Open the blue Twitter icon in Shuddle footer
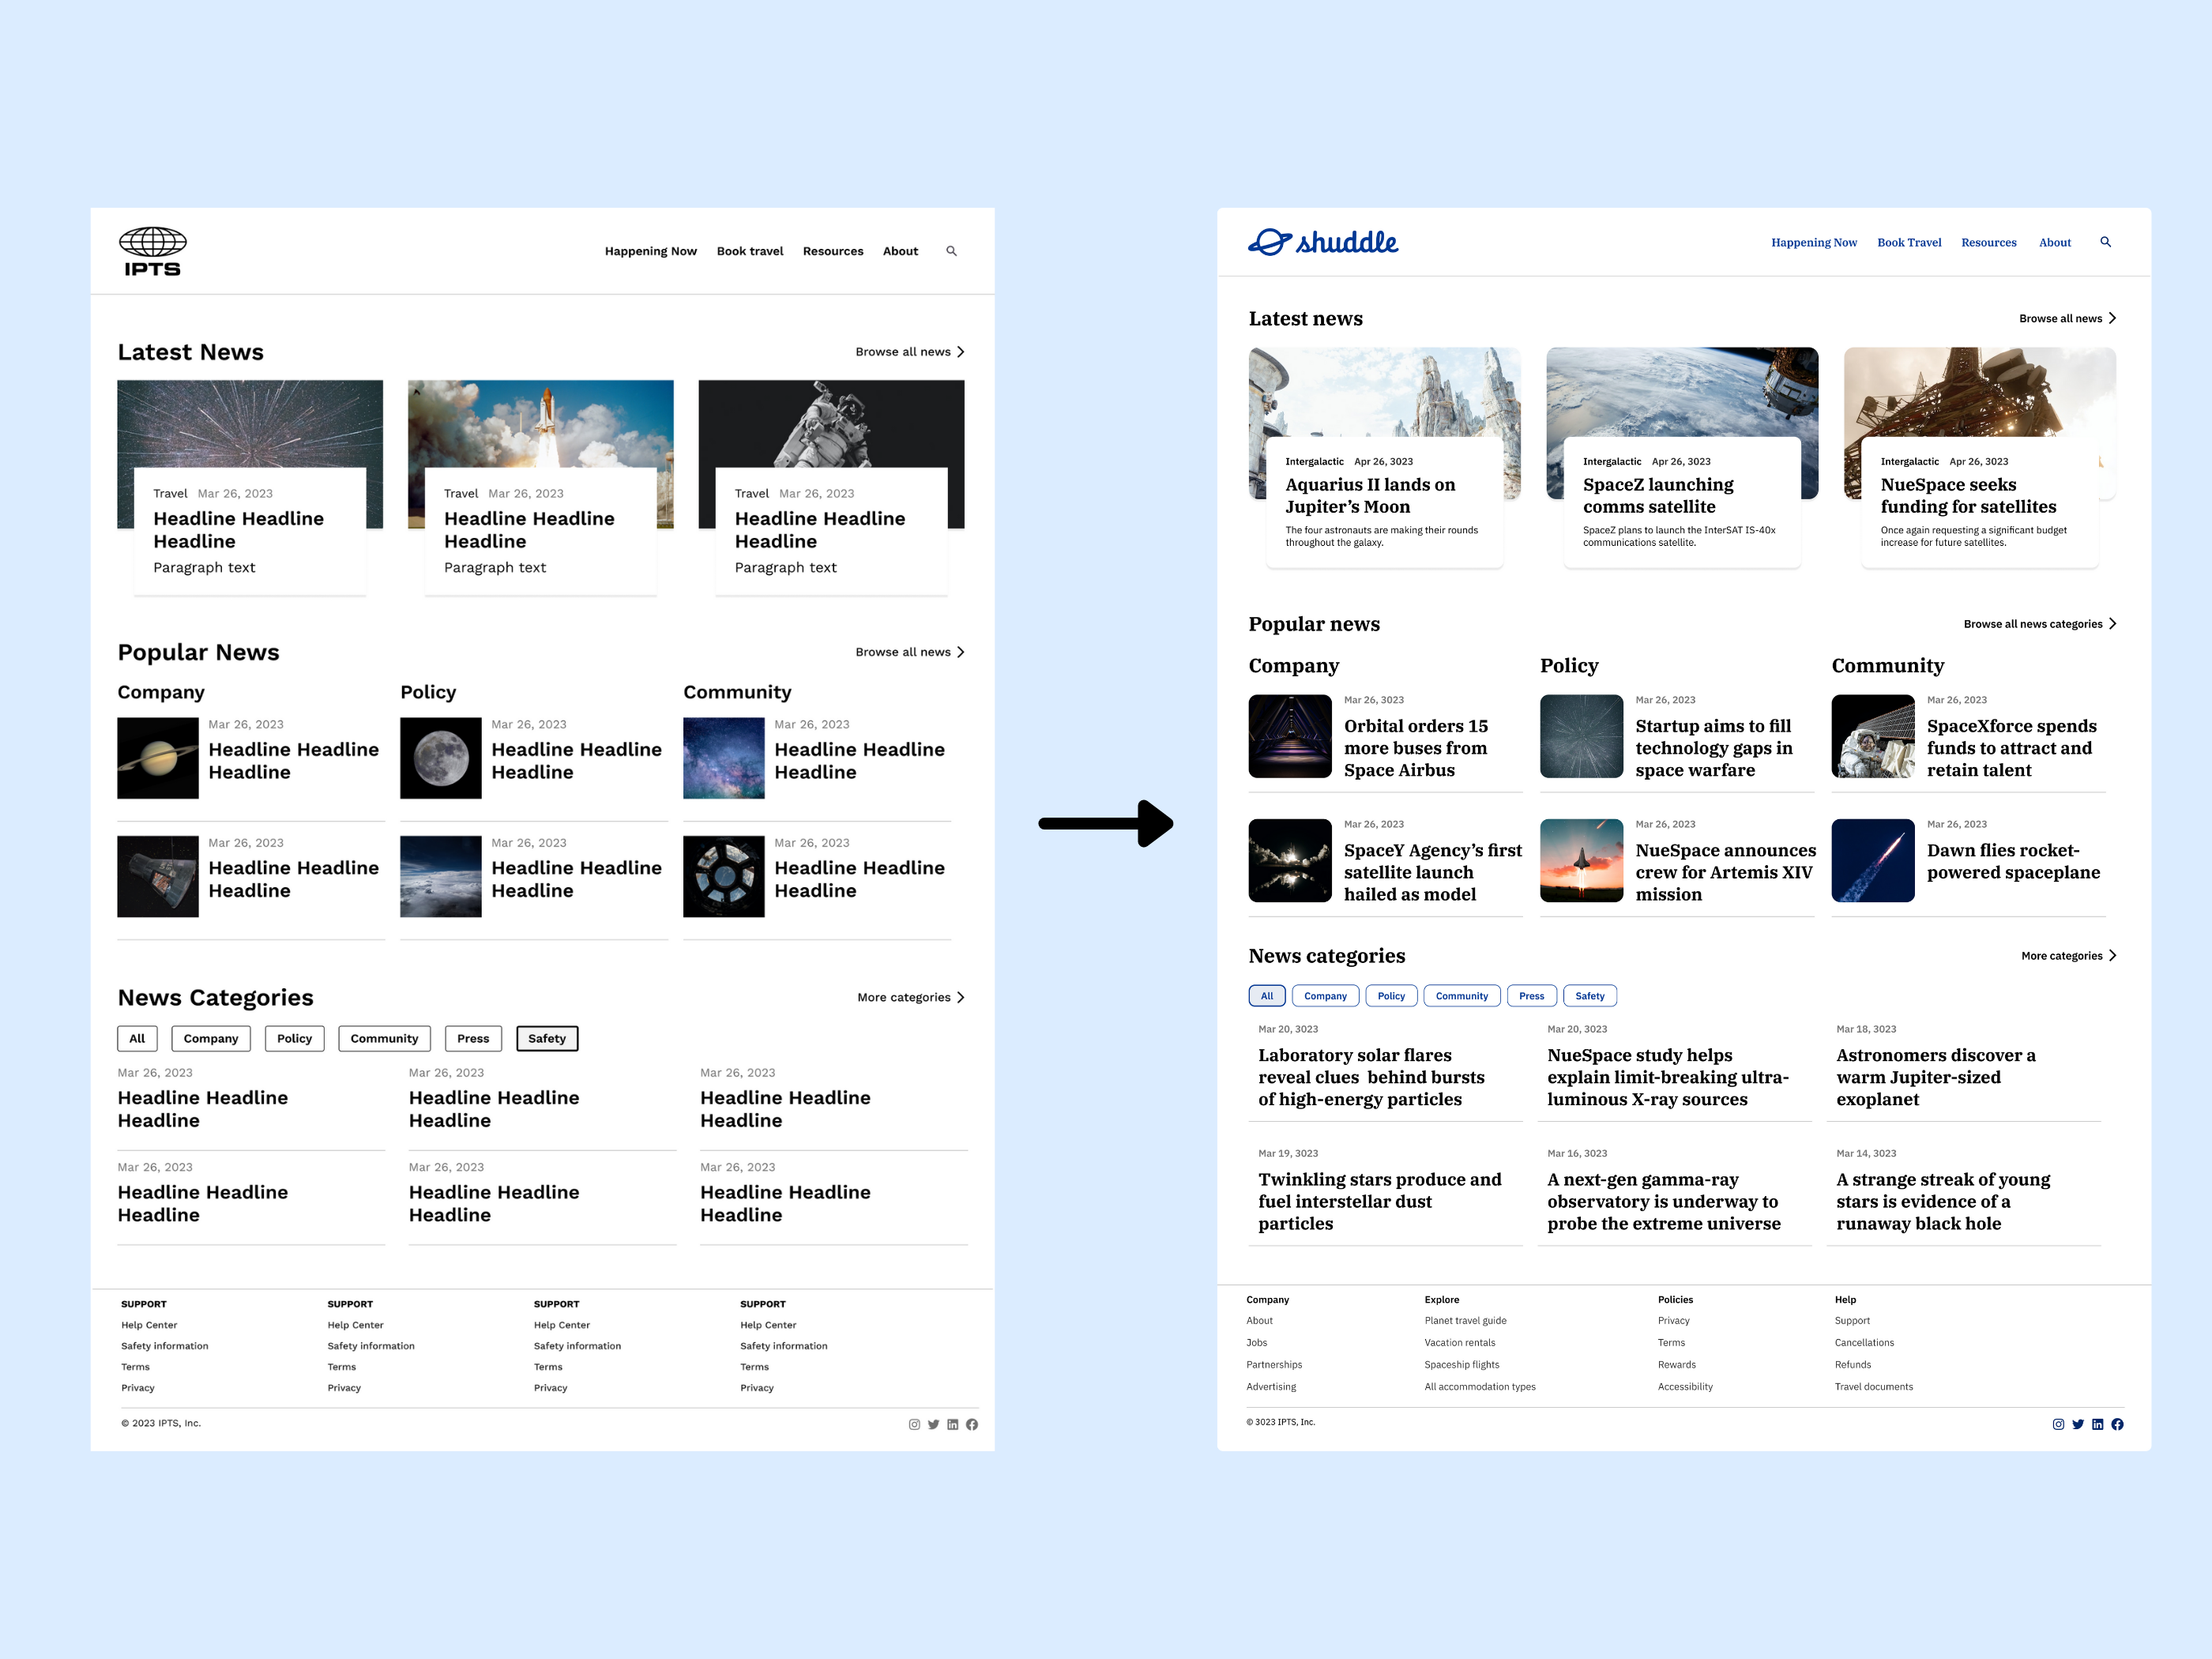The height and width of the screenshot is (1659, 2212). [2078, 1424]
